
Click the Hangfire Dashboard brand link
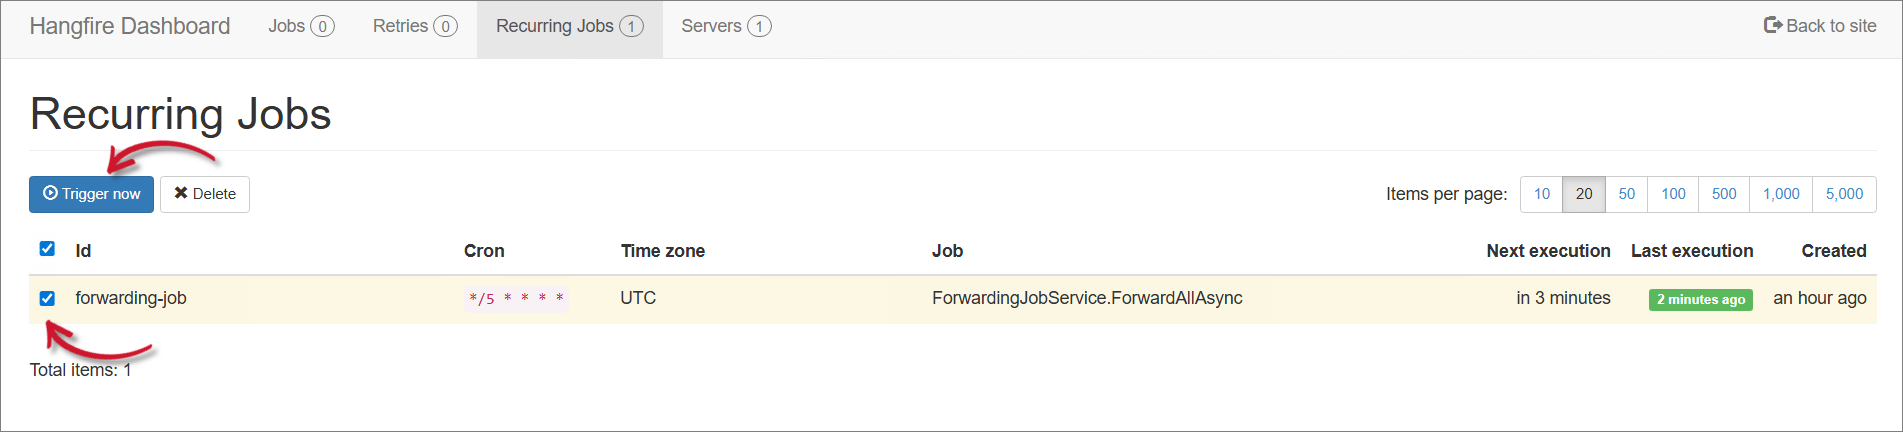[130, 26]
